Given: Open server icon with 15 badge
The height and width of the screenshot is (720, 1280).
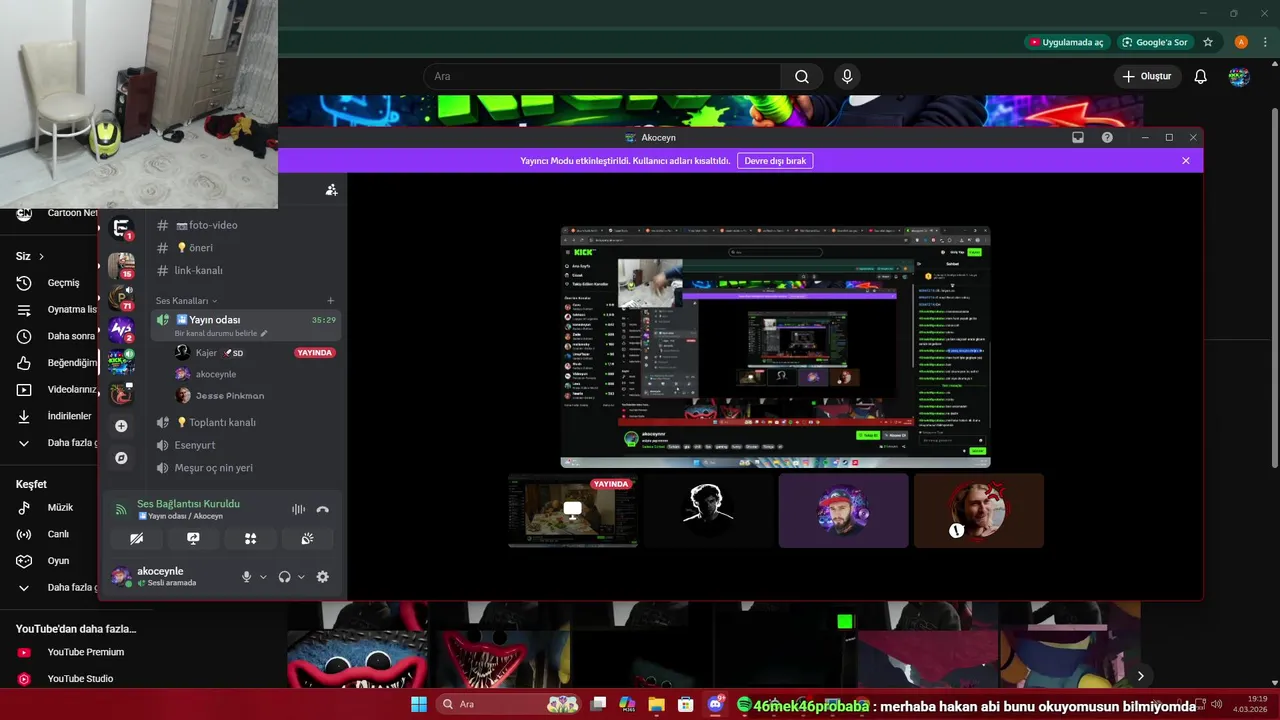Looking at the screenshot, I should [x=121, y=265].
